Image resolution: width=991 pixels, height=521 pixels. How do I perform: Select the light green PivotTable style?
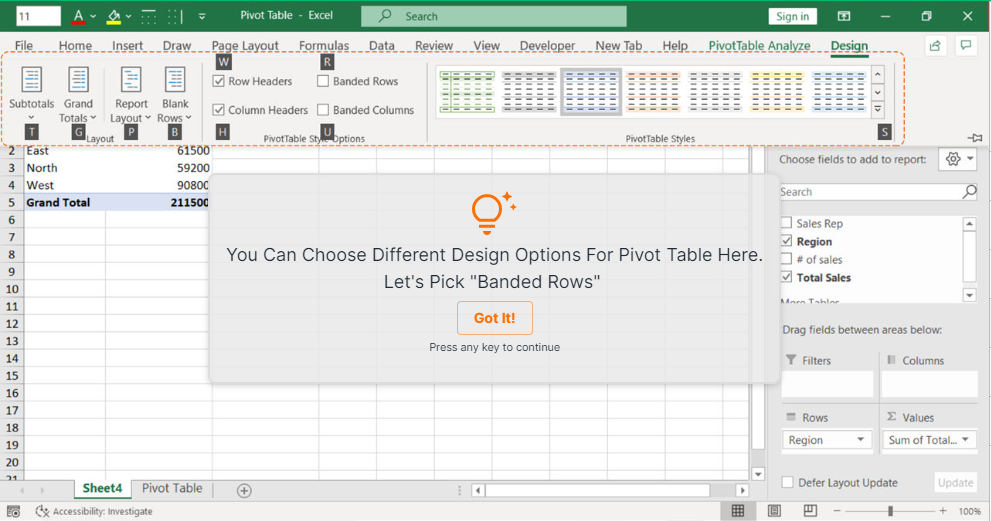point(467,92)
